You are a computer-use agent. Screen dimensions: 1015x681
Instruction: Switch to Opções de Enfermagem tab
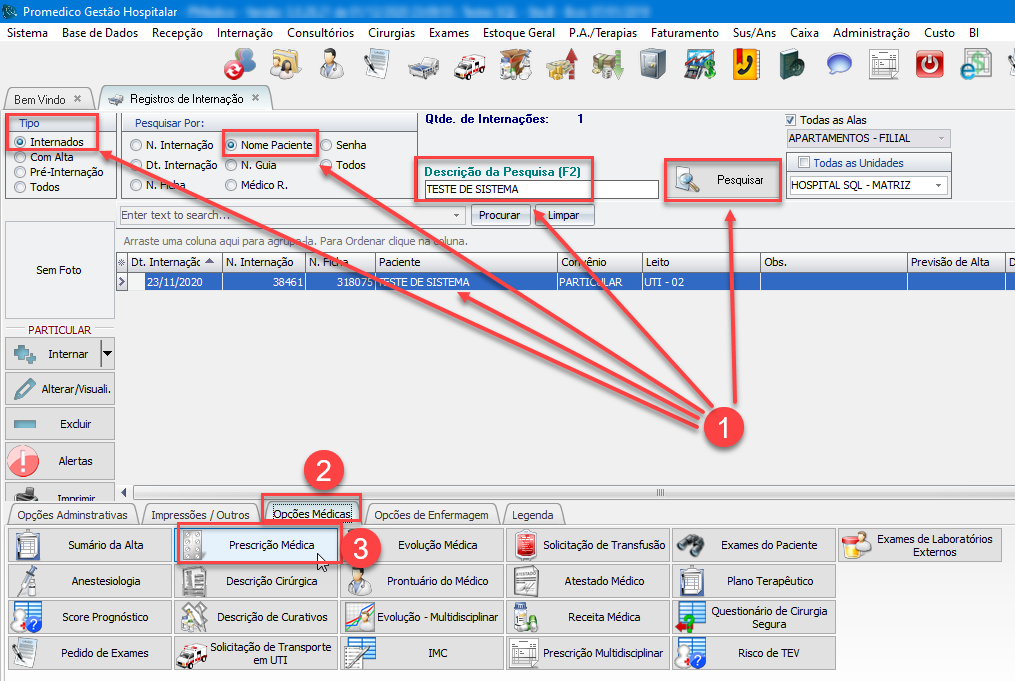point(431,515)
